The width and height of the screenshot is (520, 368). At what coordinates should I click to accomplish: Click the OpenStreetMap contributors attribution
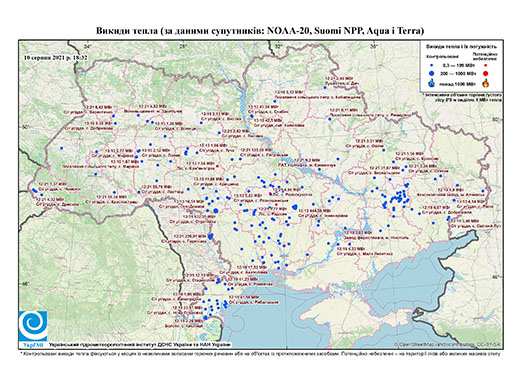pyautogui.click(x=447, y=344)
